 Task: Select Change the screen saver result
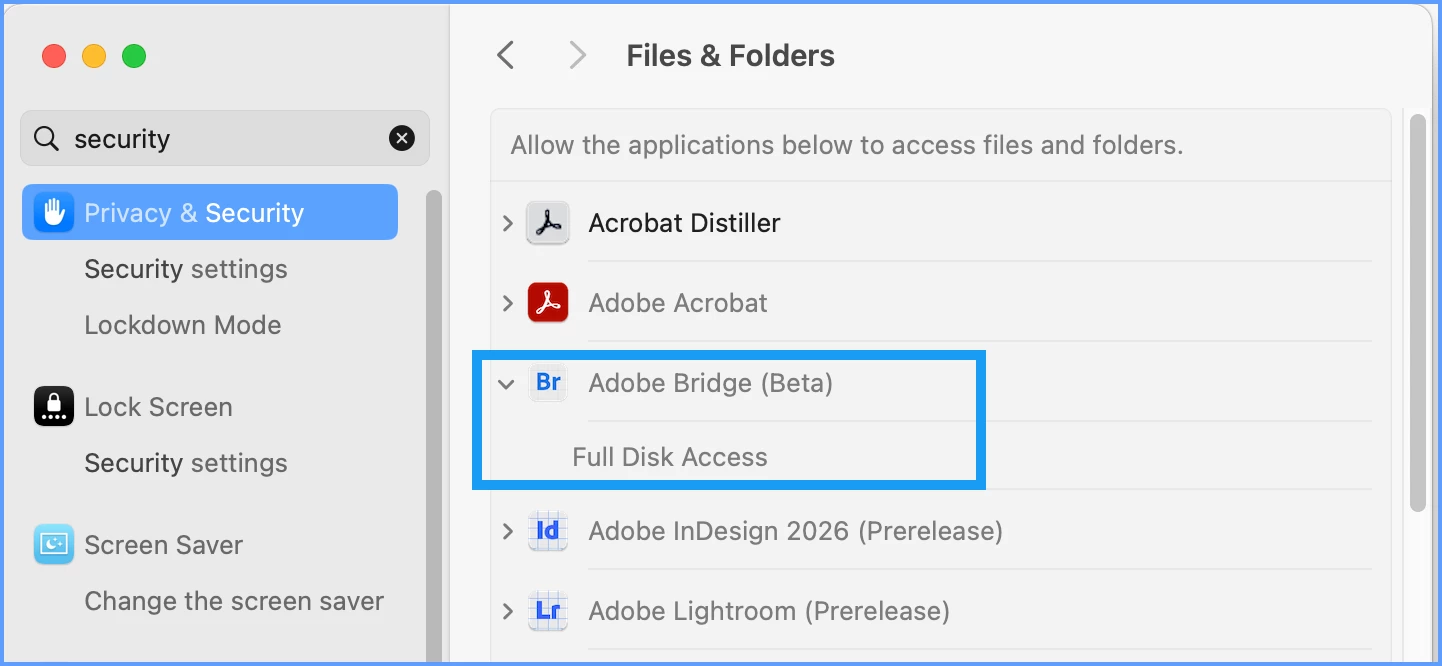[234, 601]
